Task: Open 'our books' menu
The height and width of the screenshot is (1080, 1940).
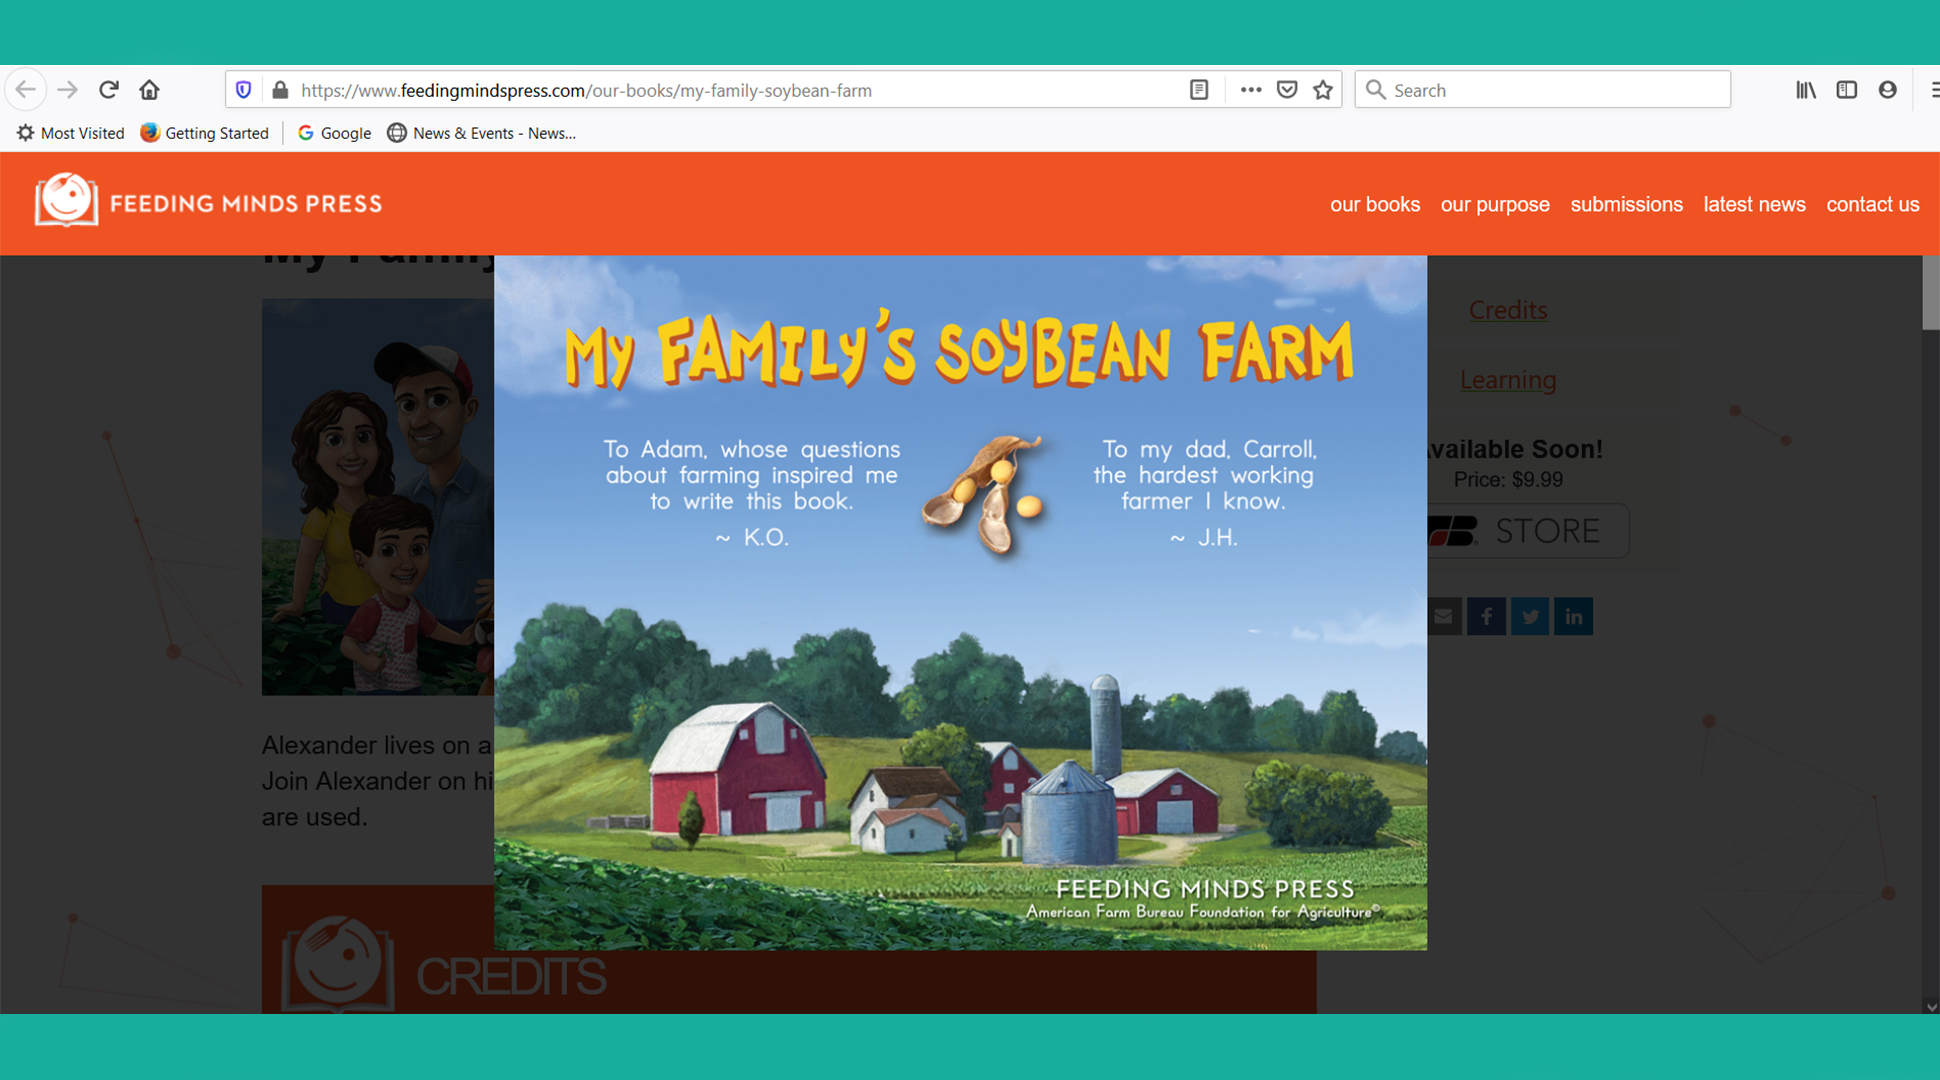Action: 1375,204
